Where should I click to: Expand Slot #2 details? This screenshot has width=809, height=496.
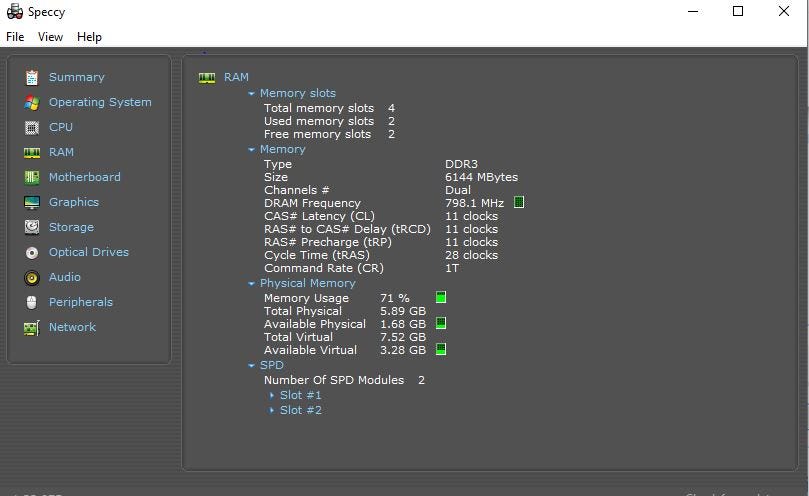pos(272,410)
